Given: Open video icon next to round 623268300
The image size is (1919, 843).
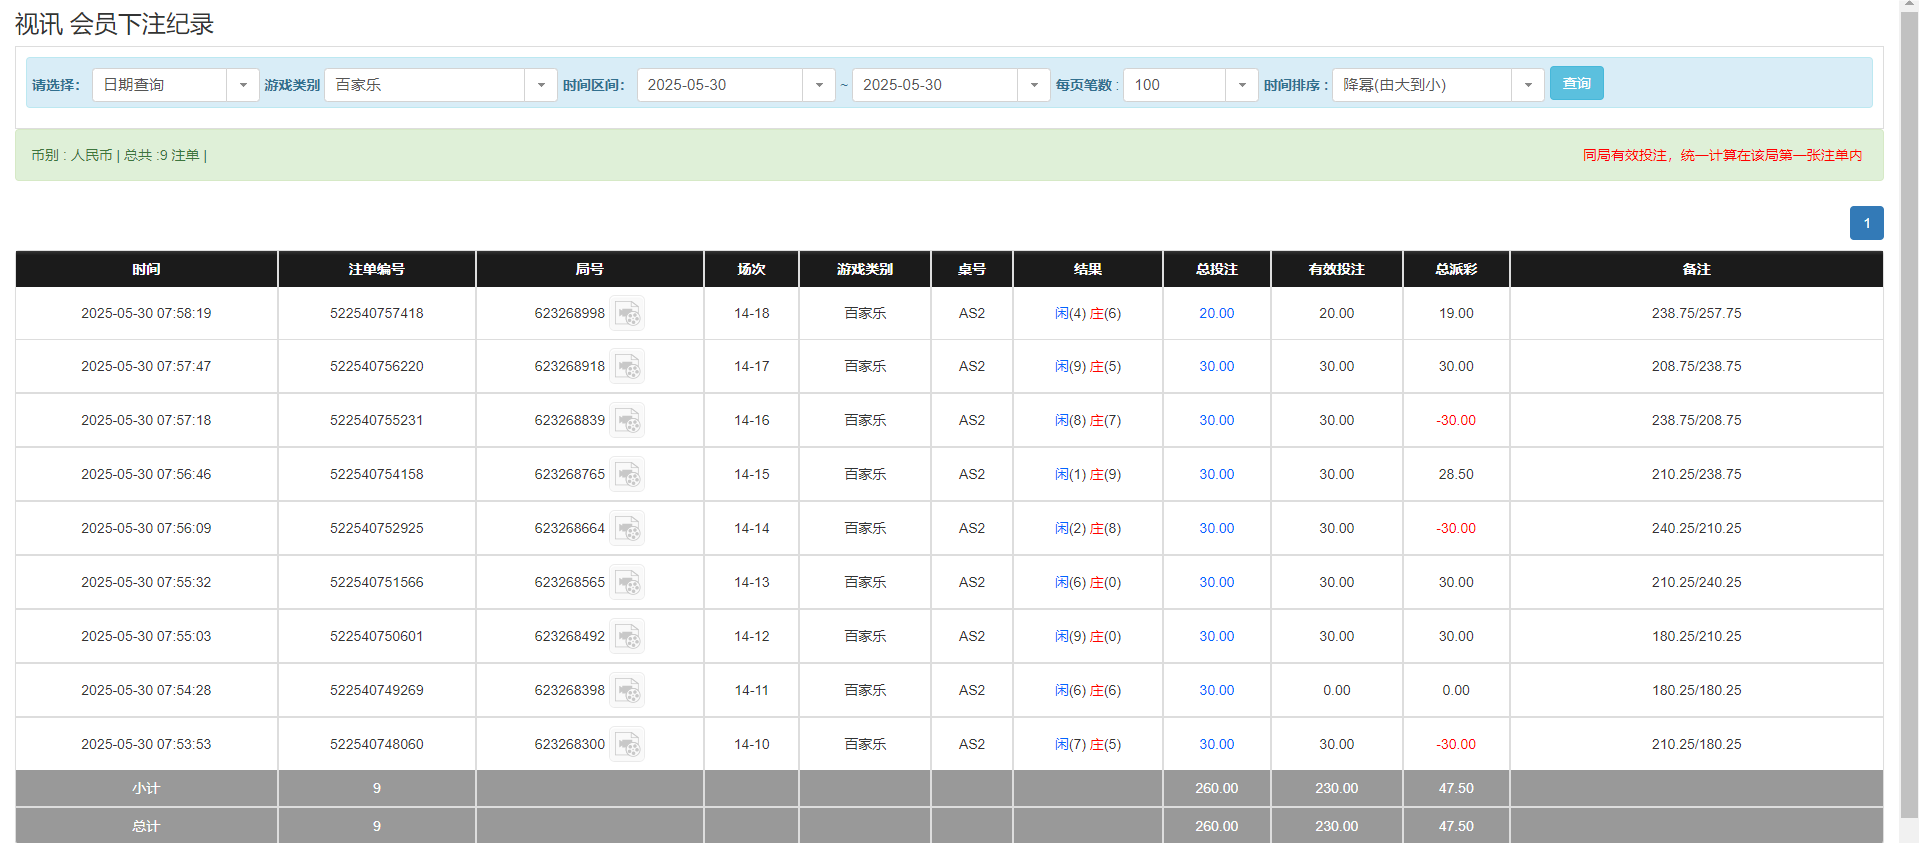Looking at the screenshot, I should (x=627, y=745).
